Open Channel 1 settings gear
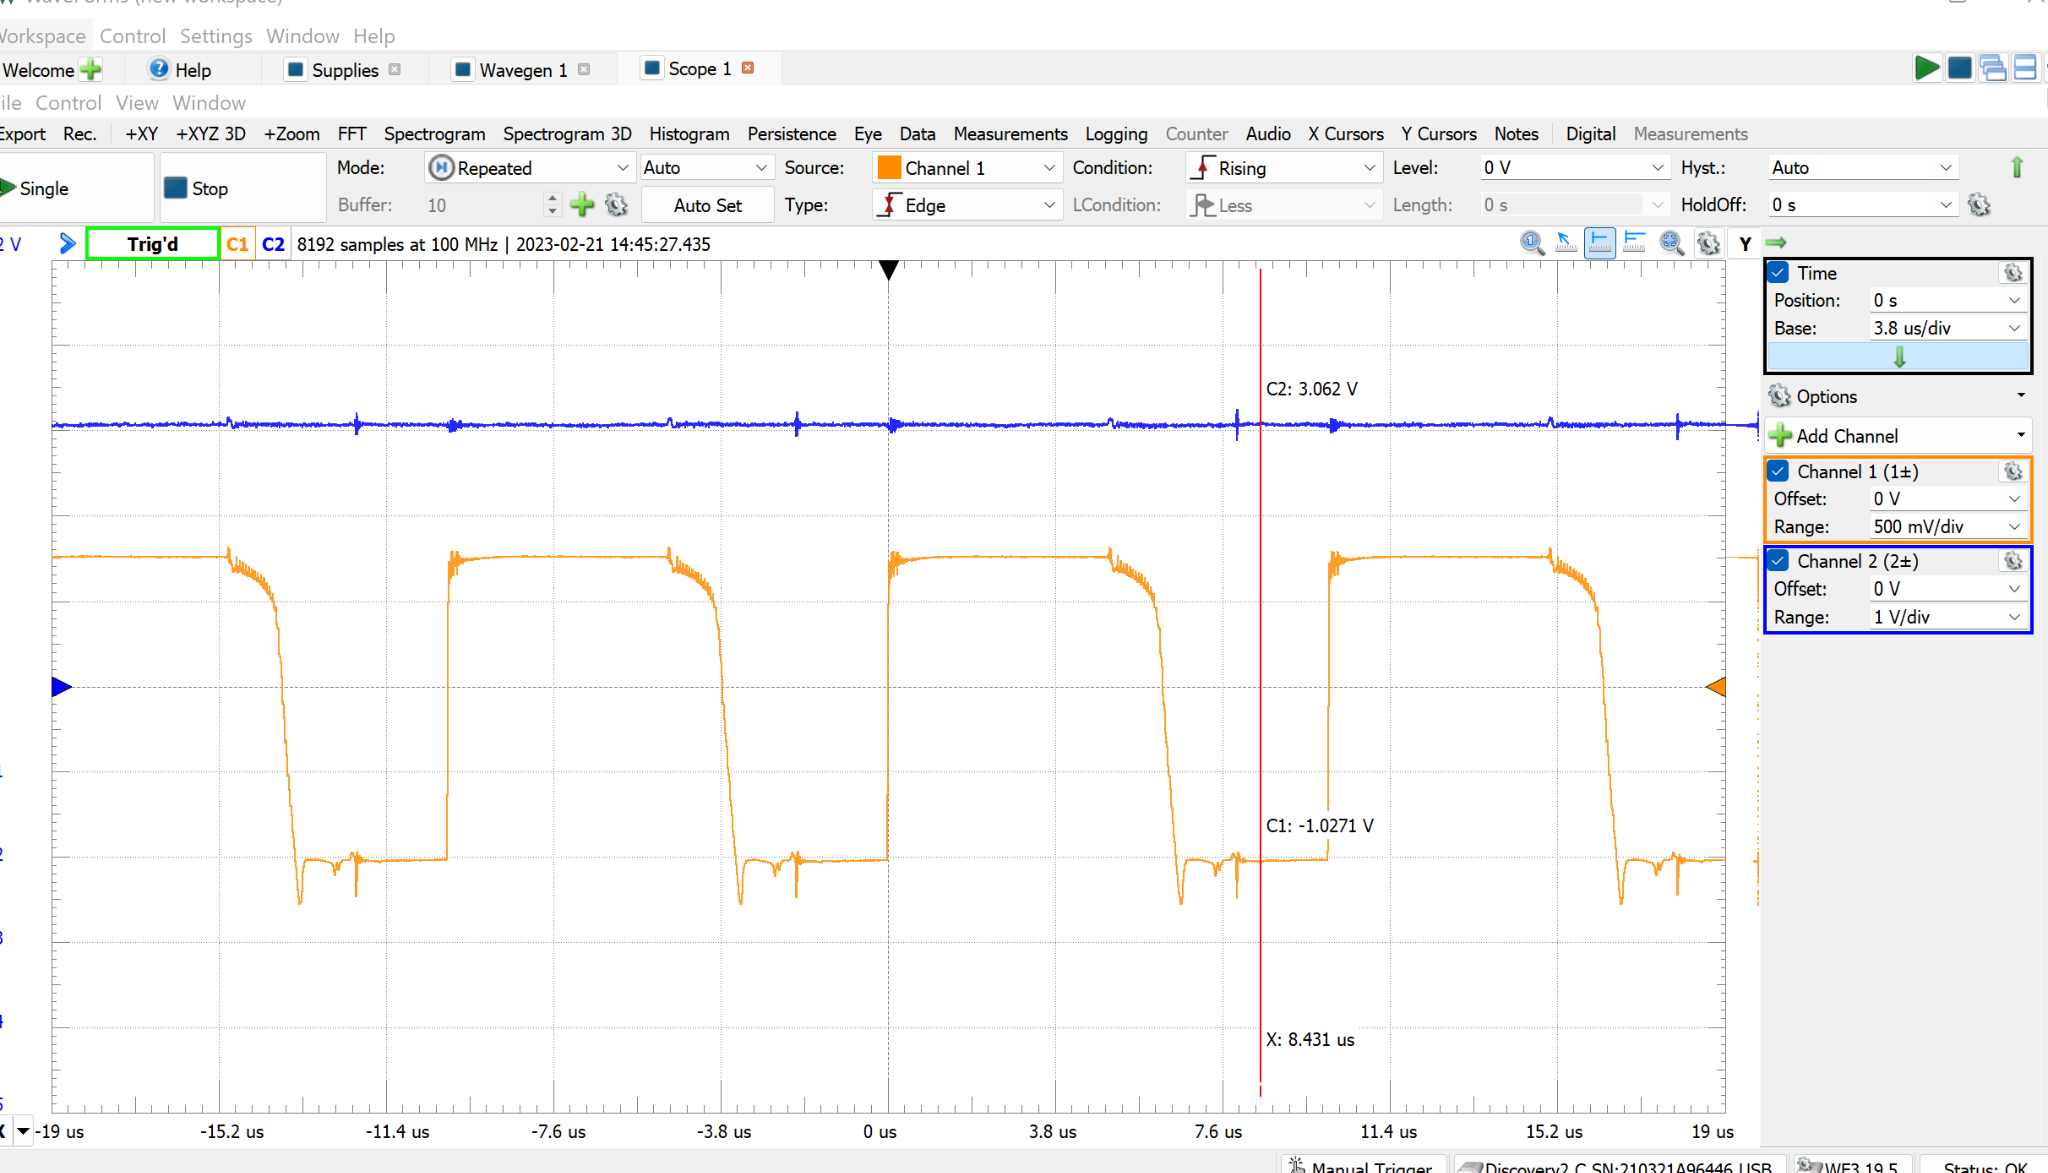Image resolution: width=2048 pixels, height=1173 pixels. pyautogui.click(x=2013, y=471)
